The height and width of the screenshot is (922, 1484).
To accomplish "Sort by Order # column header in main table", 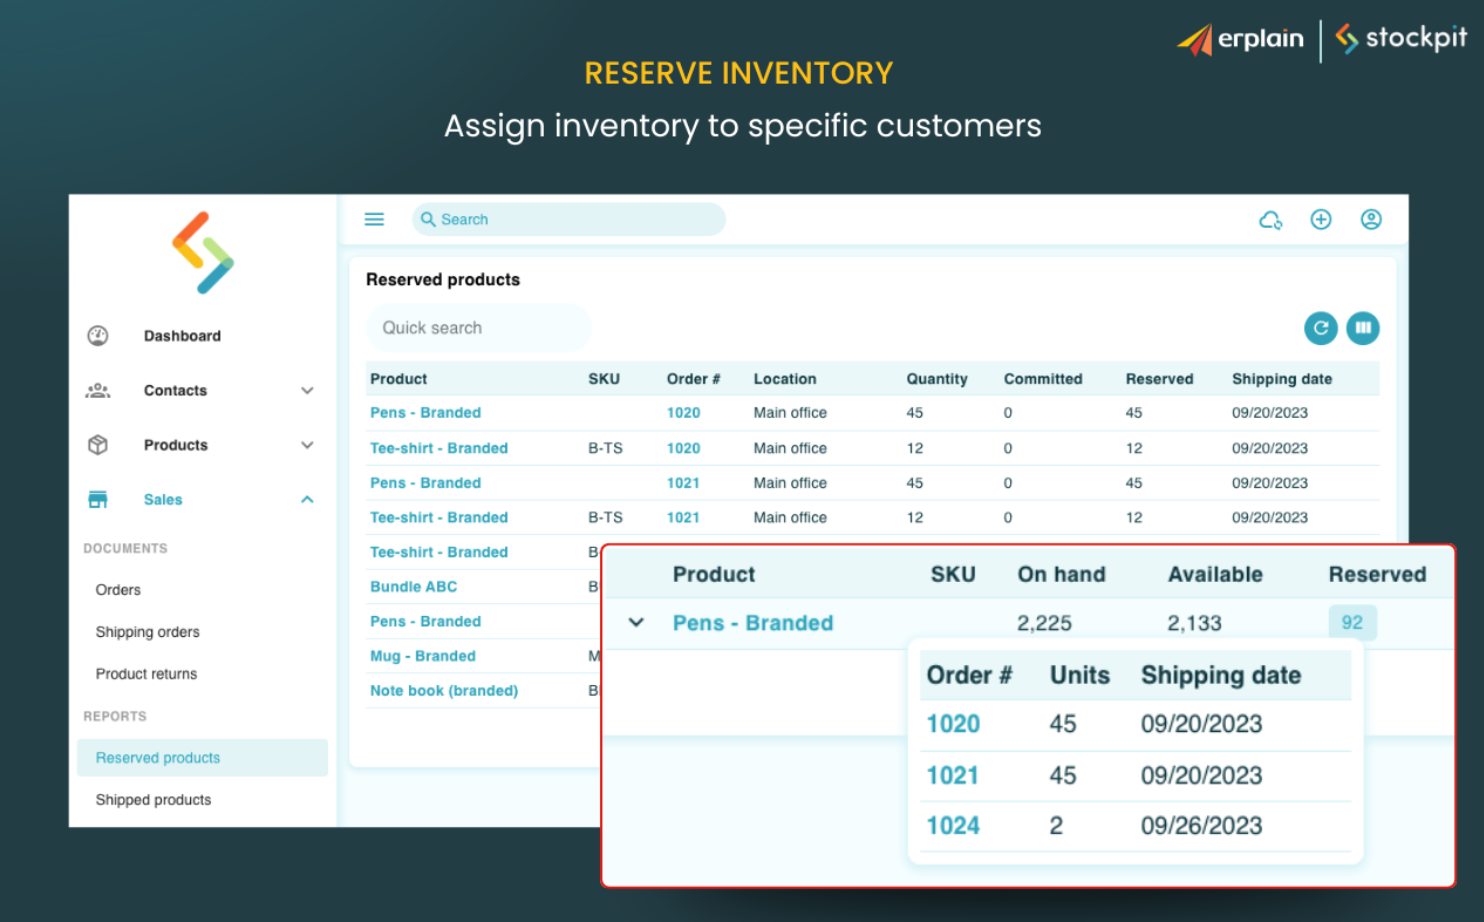I will 693,379.
